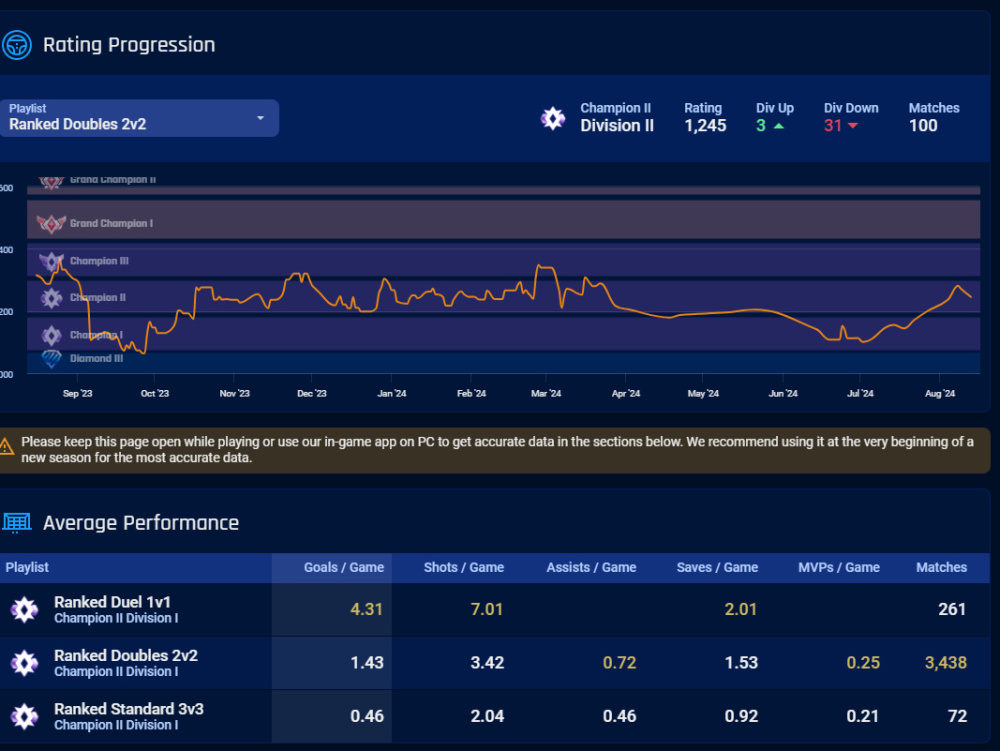Click the green Div Up arrow icon

pos(779,126)
